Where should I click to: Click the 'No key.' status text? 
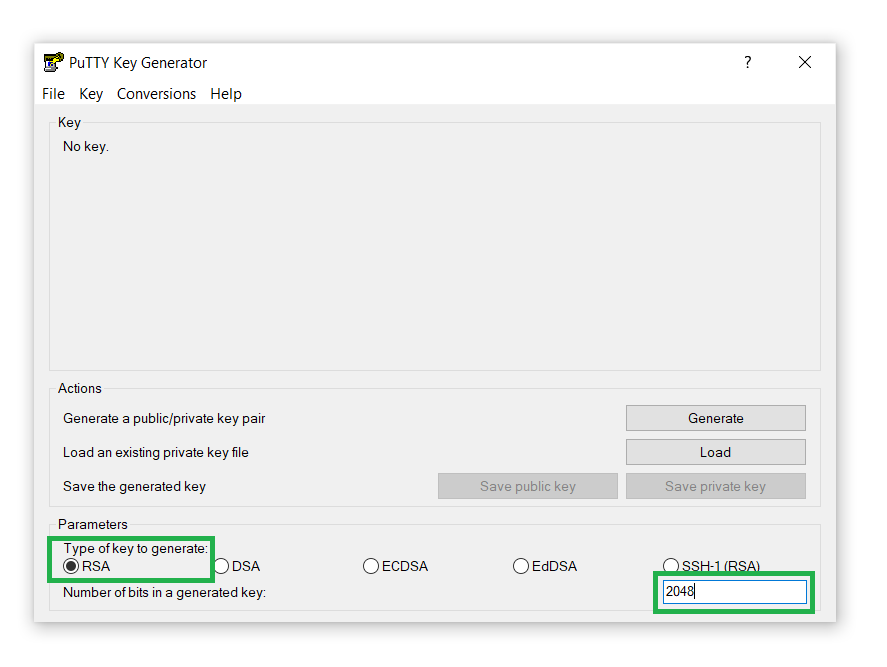pyautogui.click(x=86, y=147)
